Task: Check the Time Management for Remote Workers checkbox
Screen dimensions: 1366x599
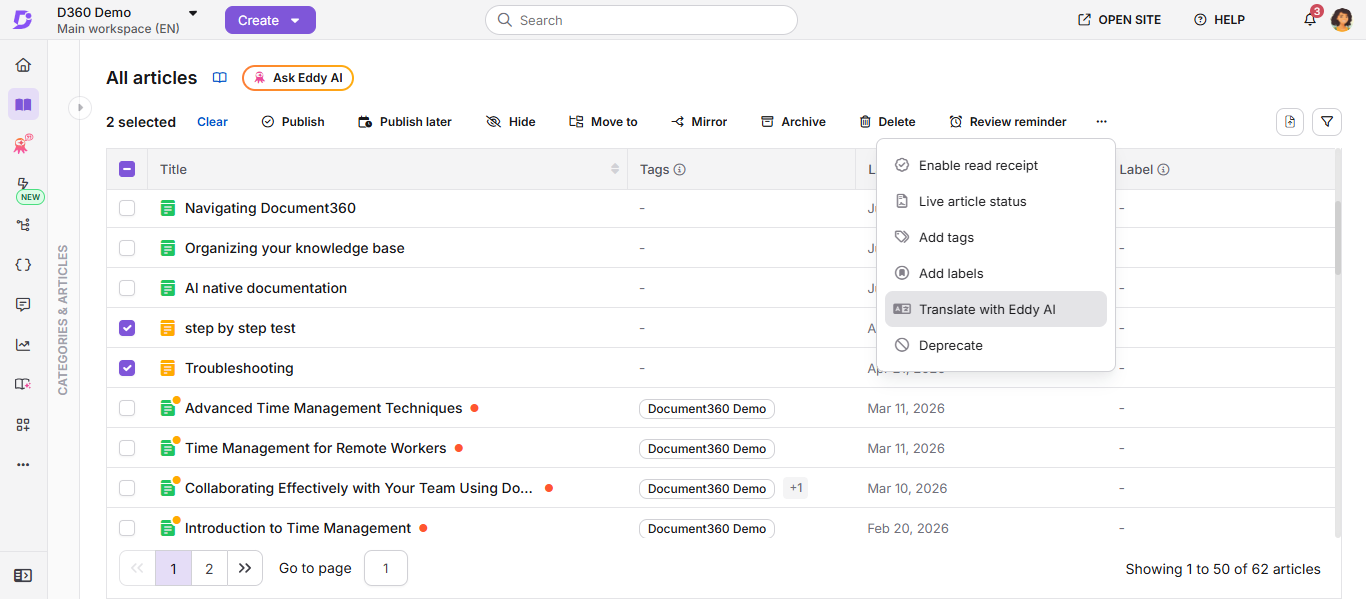Action: pos(127,448)
